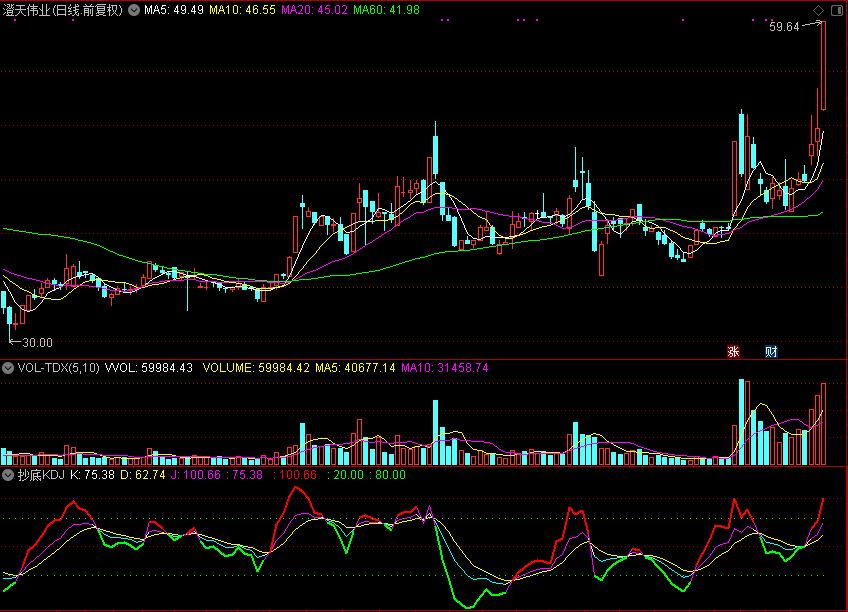Click the green :80.00 threshold value
The height and width of the screenshot is (612, 848).
(387, 475)
